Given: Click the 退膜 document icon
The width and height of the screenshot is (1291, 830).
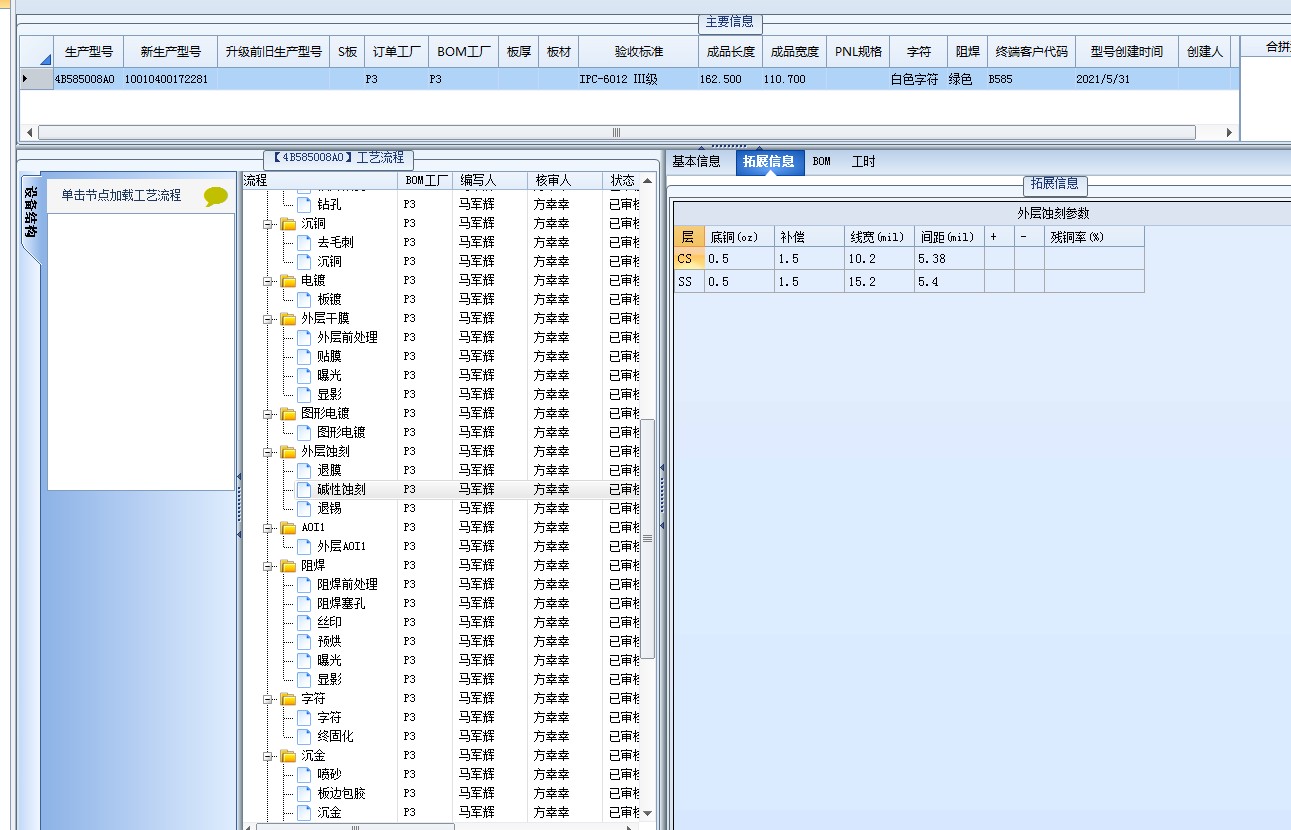Looking at the screenshot, I should point(304,470).
